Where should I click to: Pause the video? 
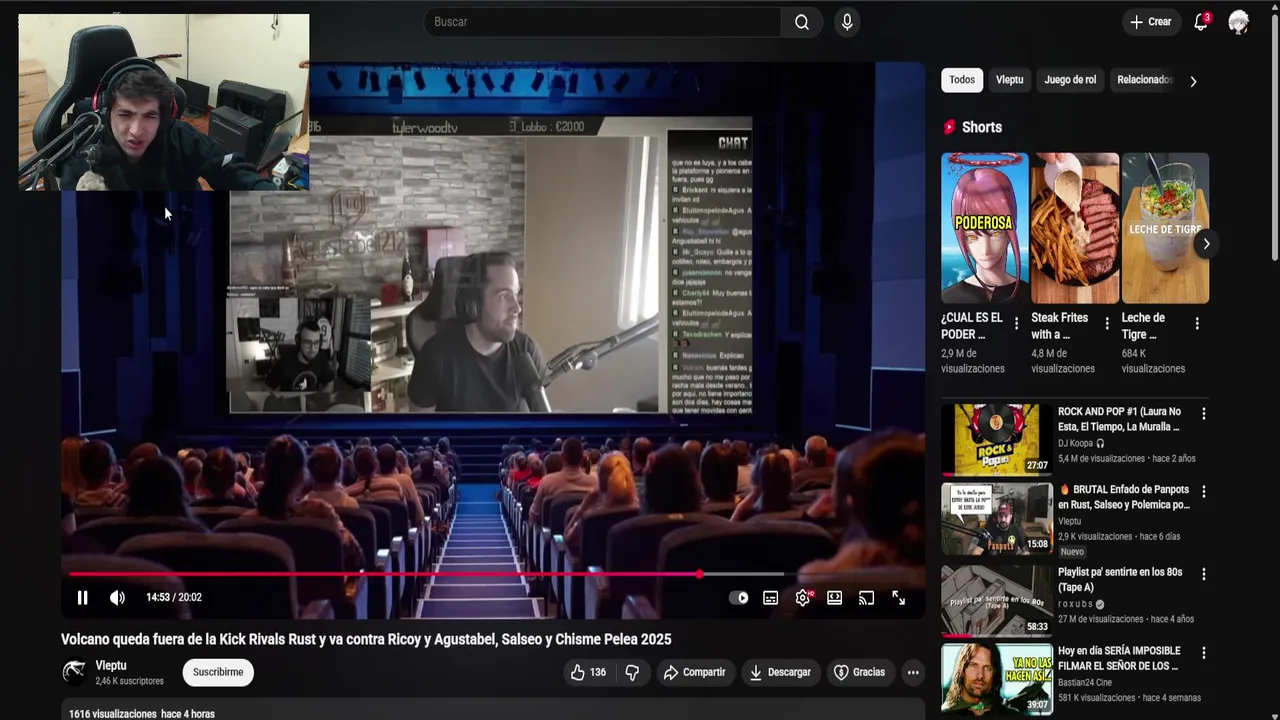pos(82,598)
